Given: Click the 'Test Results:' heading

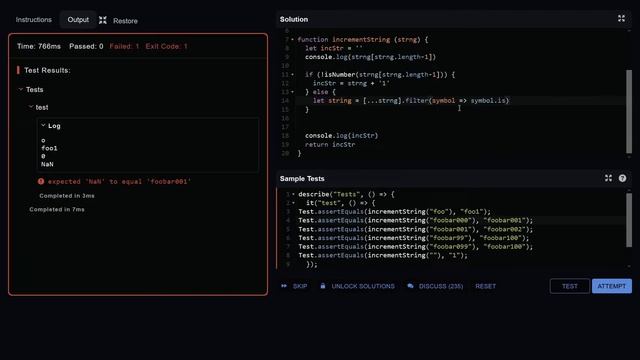Looking at the screenshot, I should (x=47, y=70).
